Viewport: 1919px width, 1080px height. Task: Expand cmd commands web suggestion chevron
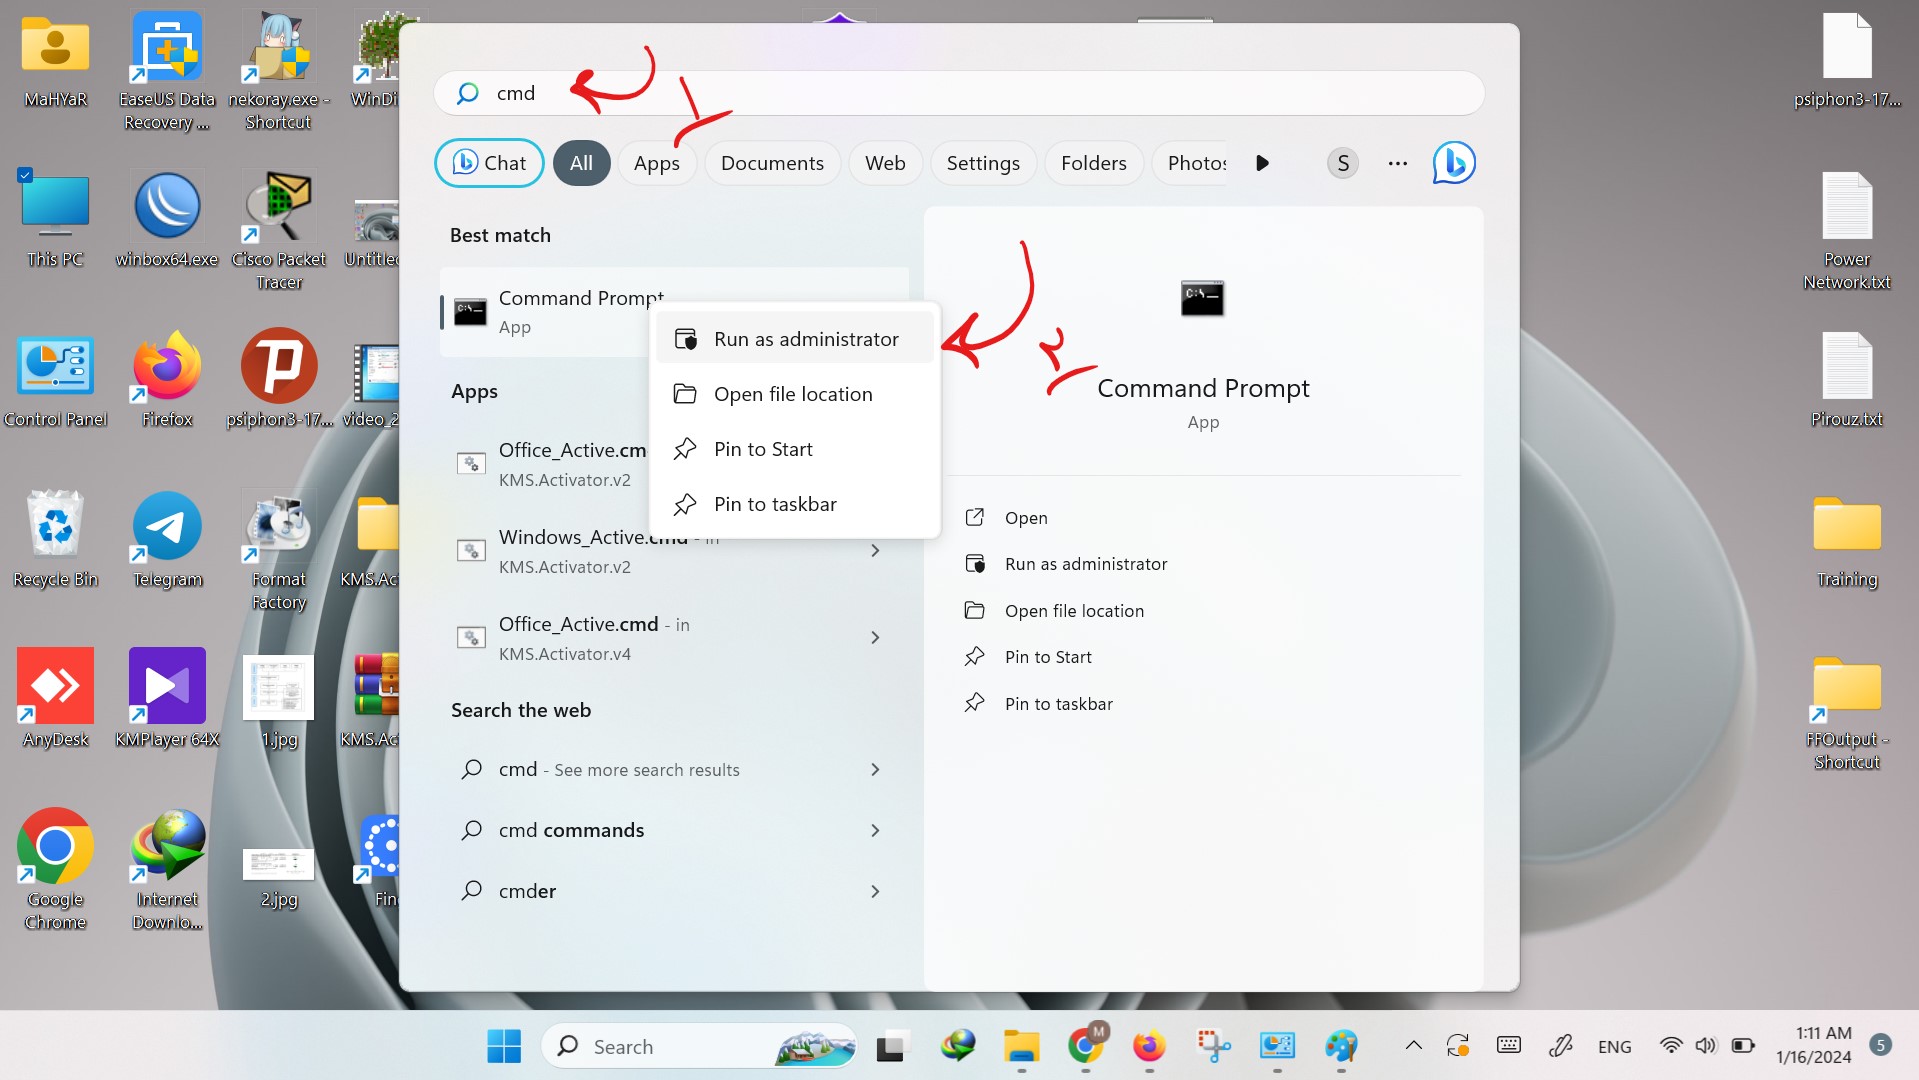pos(875,831)
